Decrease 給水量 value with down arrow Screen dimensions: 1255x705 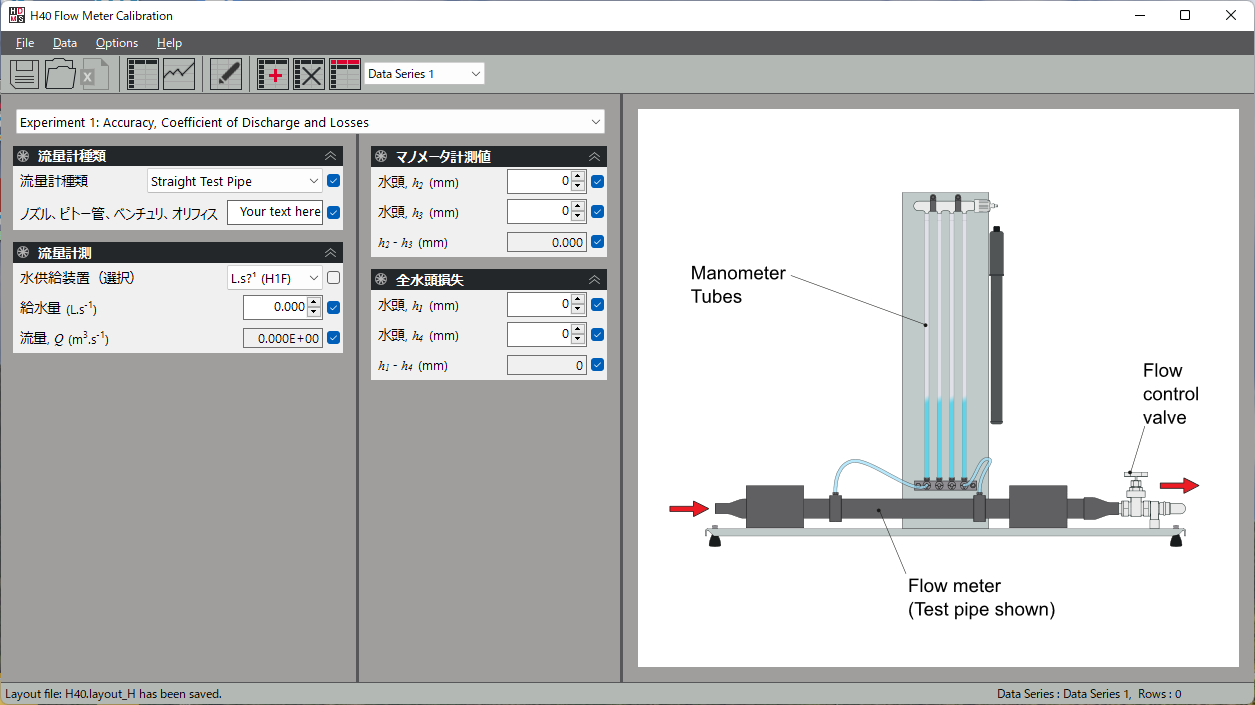(314, 313)
